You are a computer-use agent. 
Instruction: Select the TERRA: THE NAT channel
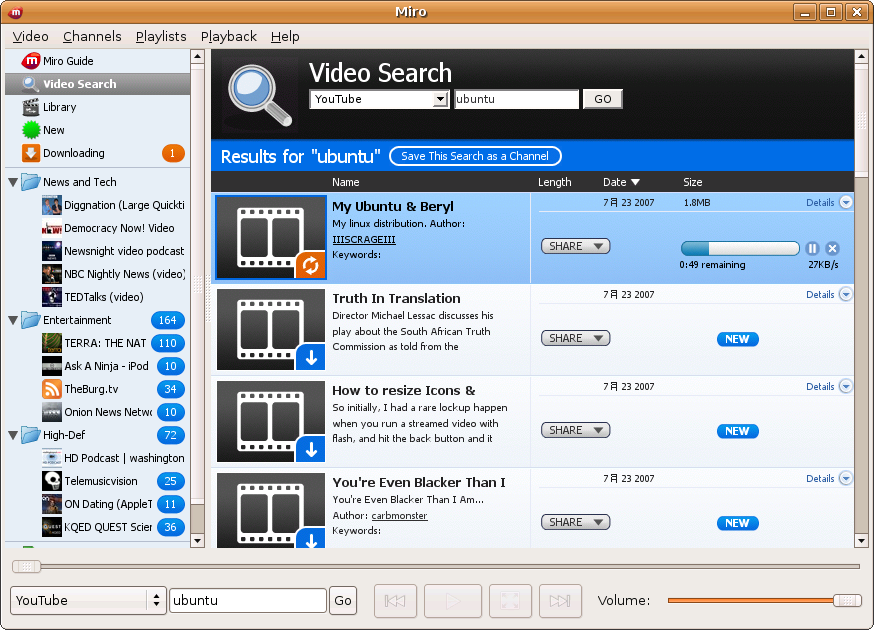pos(113,343)
